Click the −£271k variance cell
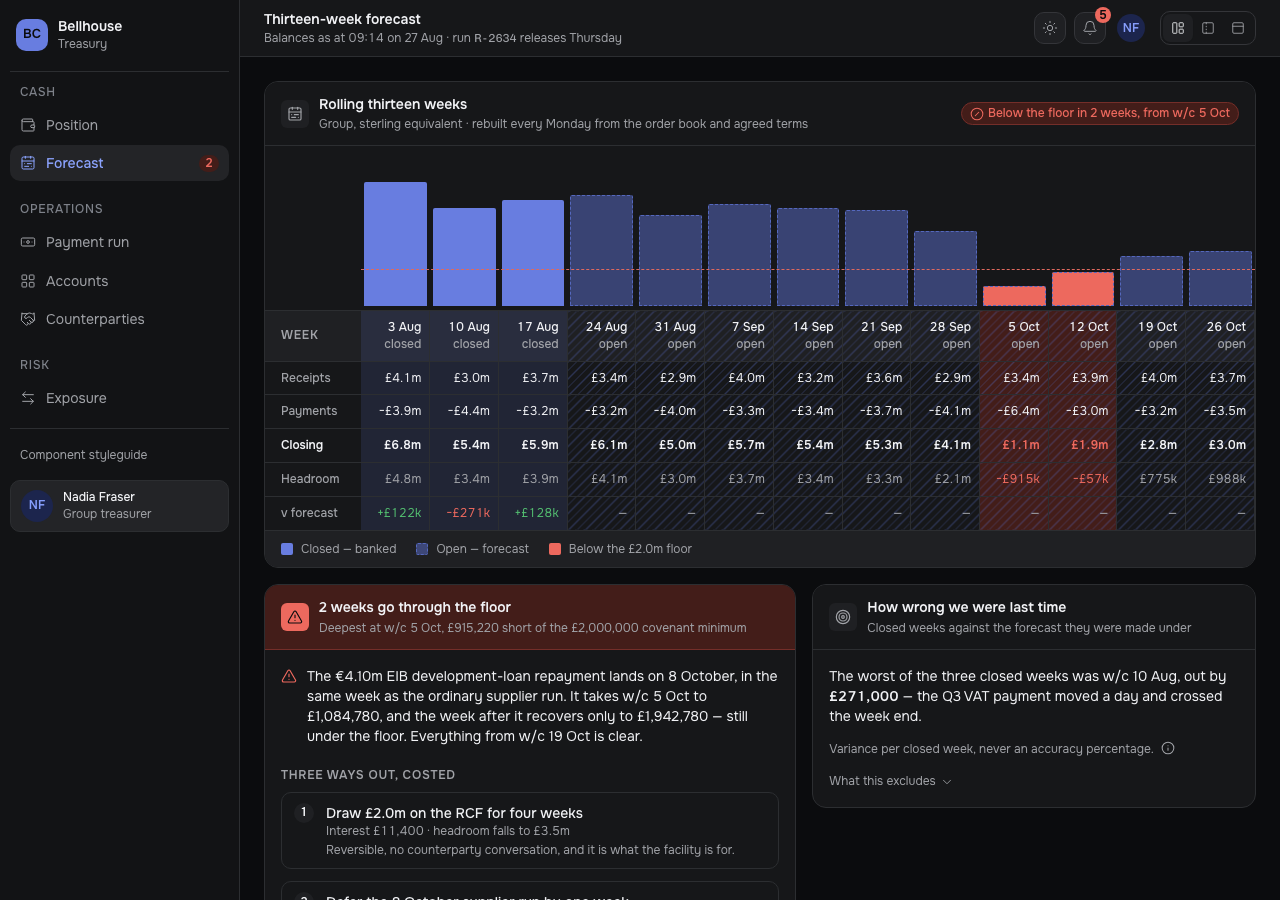The width and height of the screenshot is (1280, 900). tap(464, 513)
